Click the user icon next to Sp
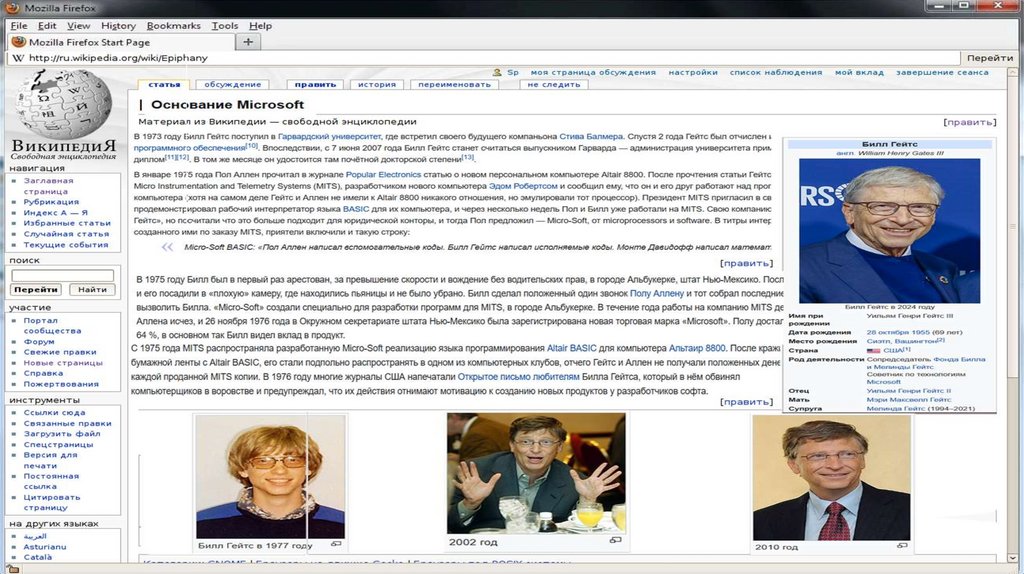This screenshot has width=1024, height=574. (497, 72)
